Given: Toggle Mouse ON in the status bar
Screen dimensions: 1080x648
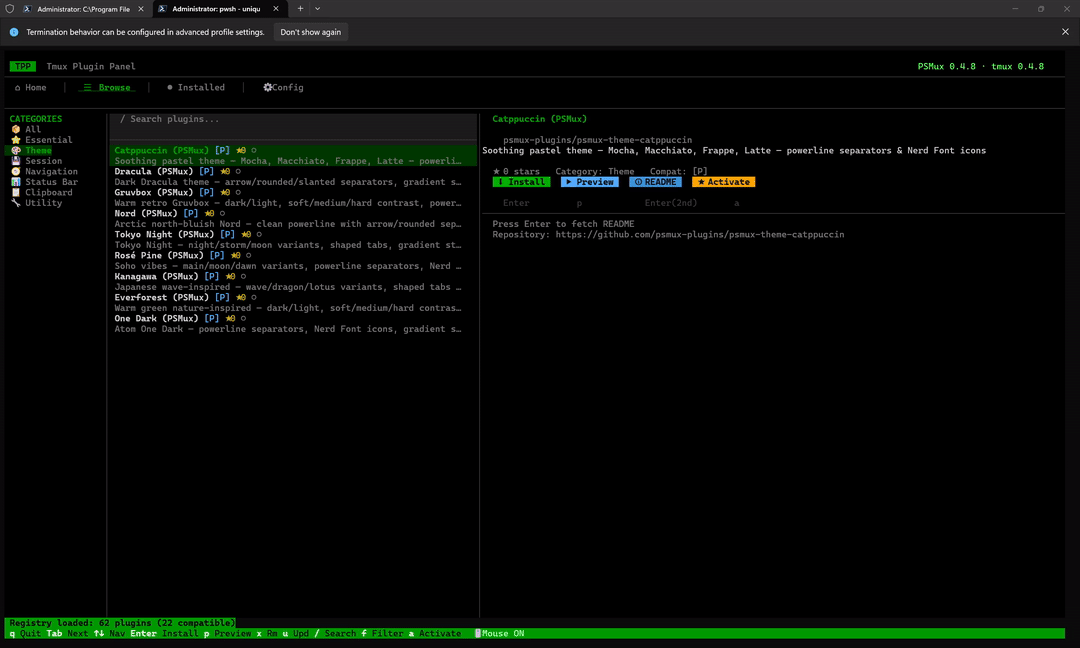Looking at the screenshot, I should click(x=500, y=633).
